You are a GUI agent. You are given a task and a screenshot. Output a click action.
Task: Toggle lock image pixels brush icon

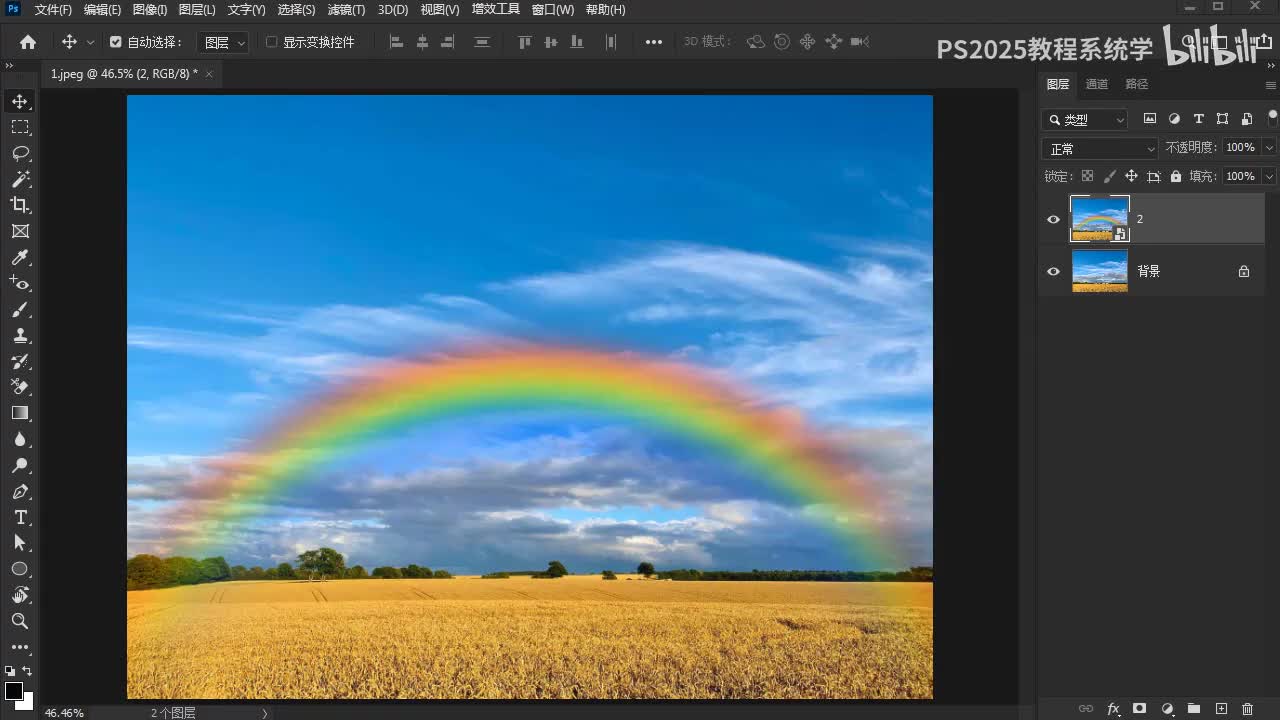tap(1109, 176)
